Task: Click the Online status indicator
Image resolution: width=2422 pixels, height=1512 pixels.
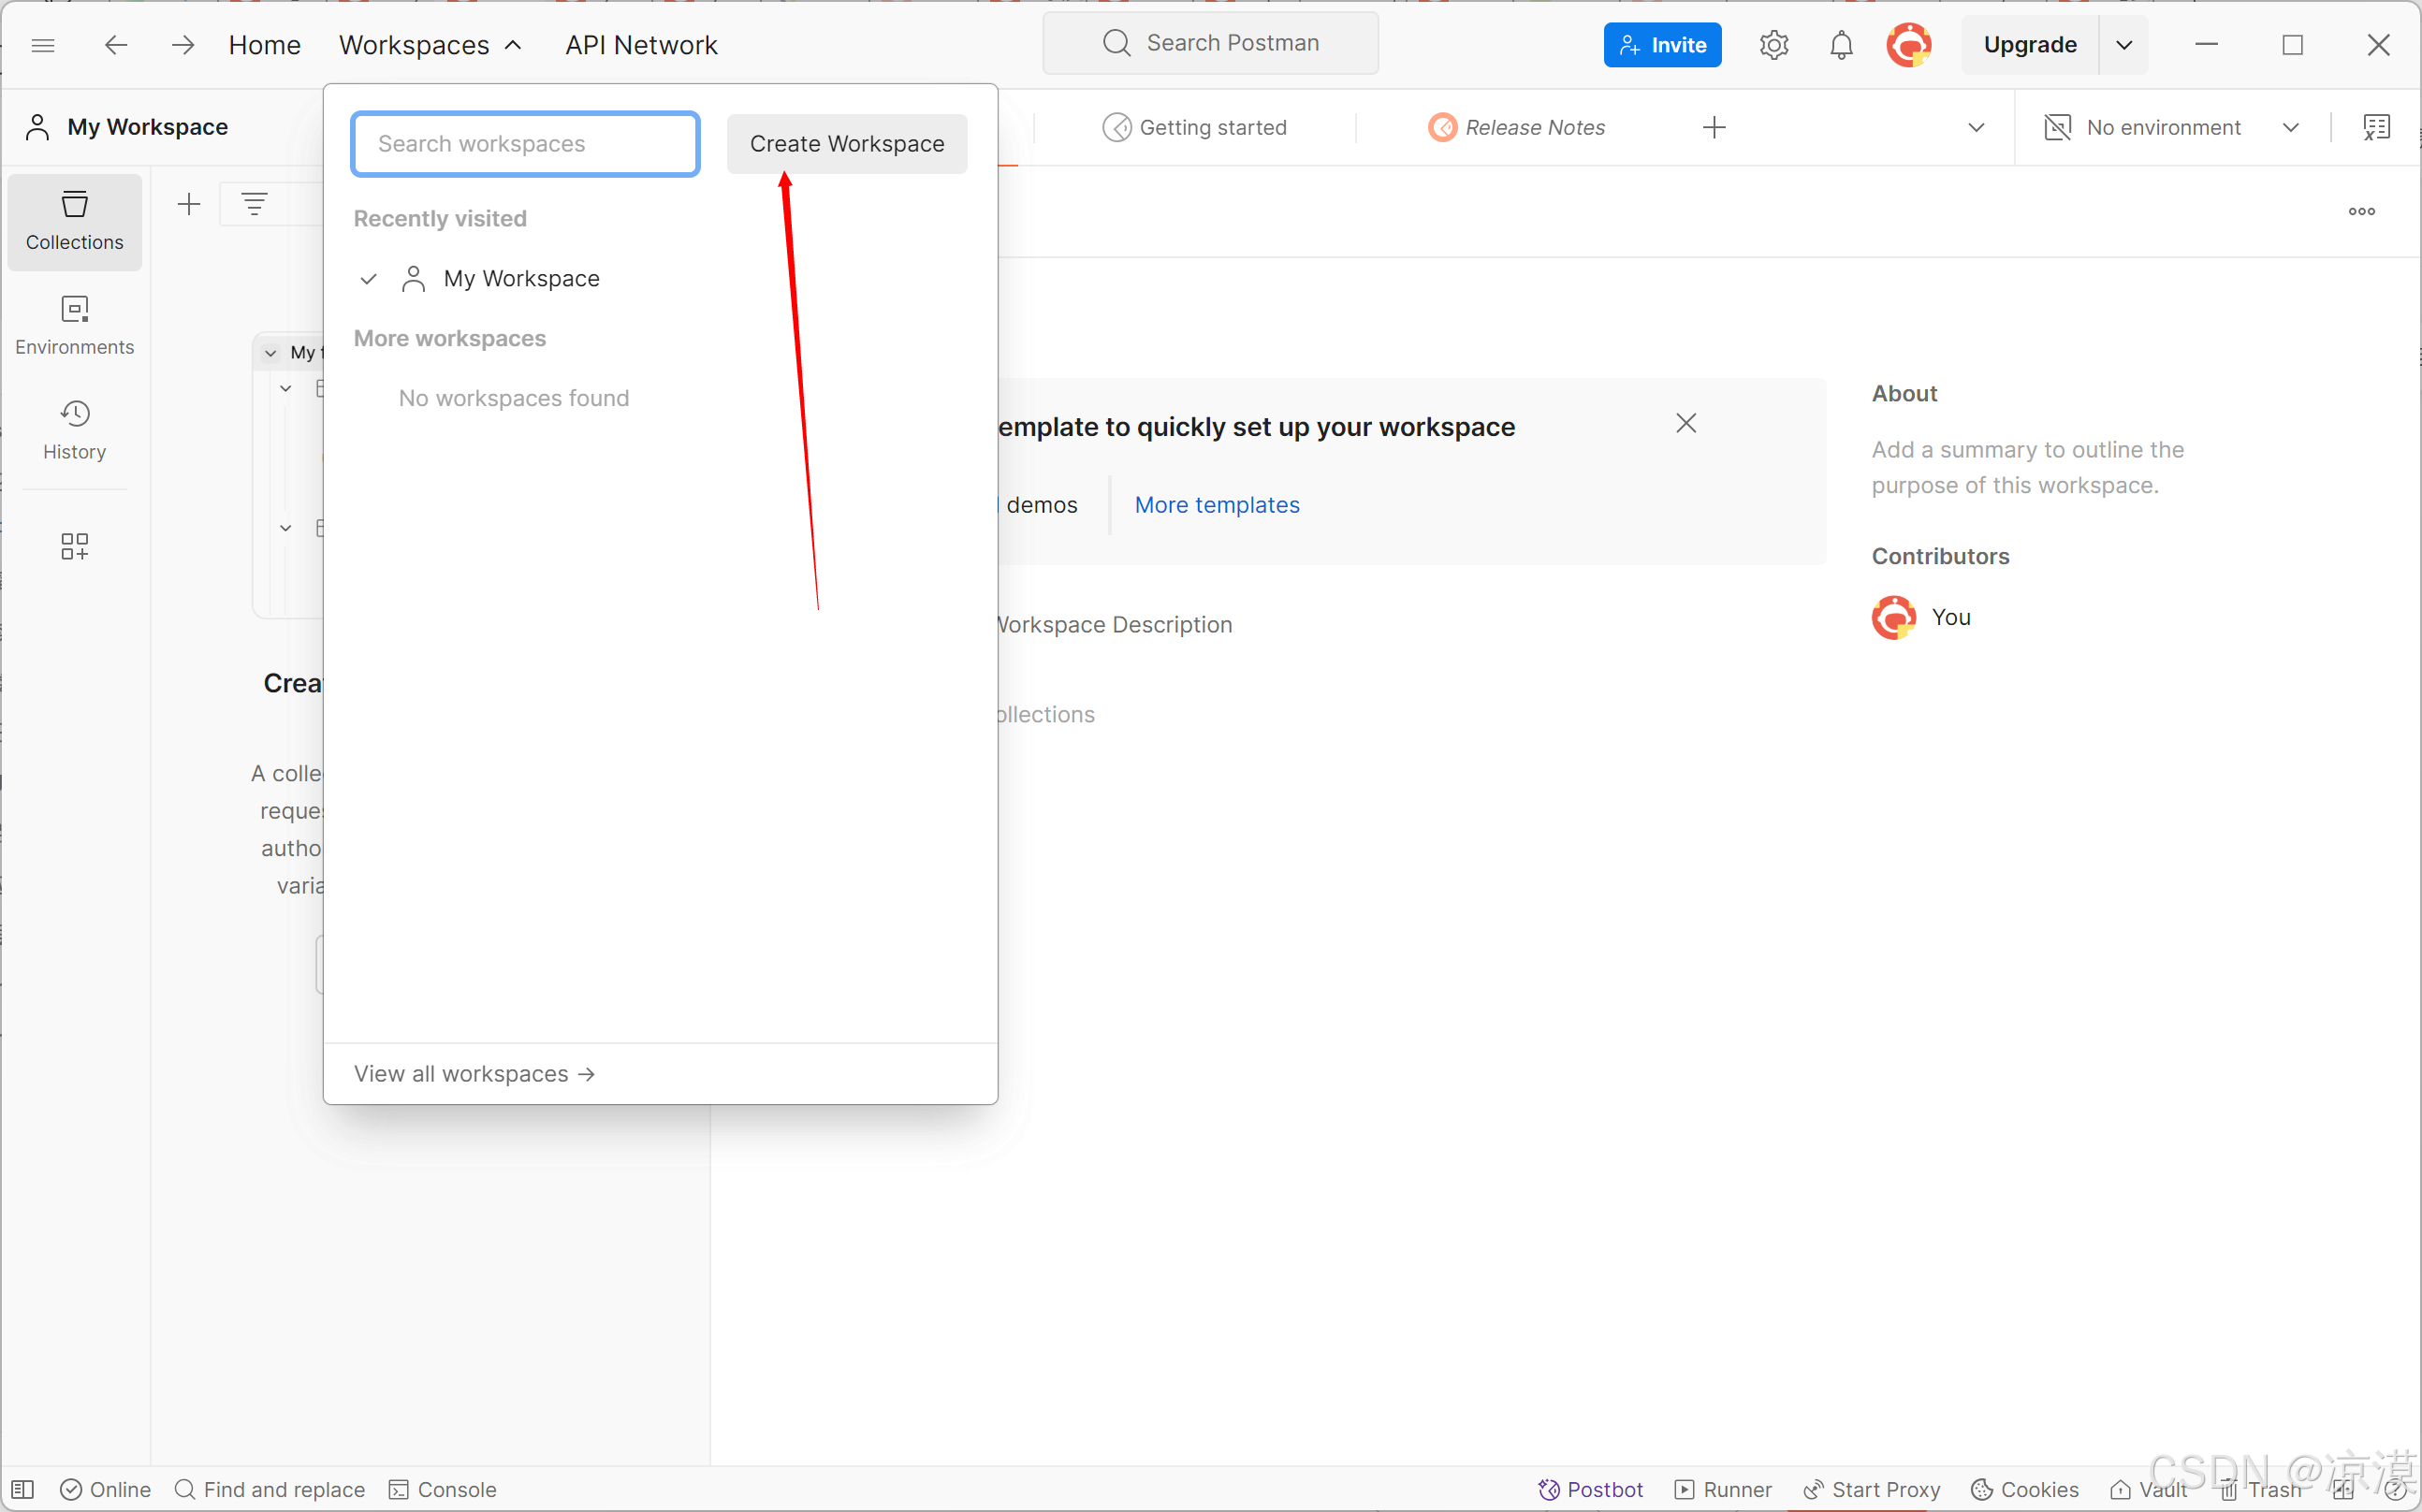Action: click(105, 1489)
